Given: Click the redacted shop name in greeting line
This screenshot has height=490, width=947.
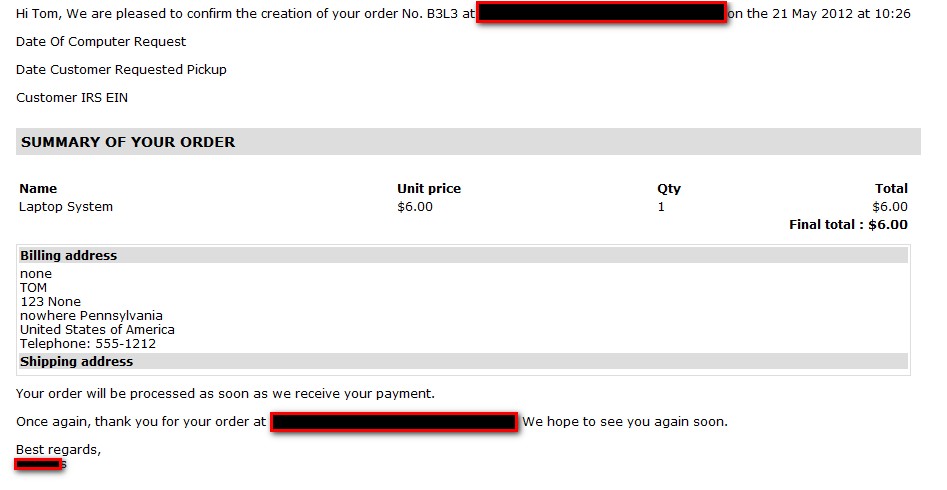Looking at the screenshot, I should (x=601, y=14).
